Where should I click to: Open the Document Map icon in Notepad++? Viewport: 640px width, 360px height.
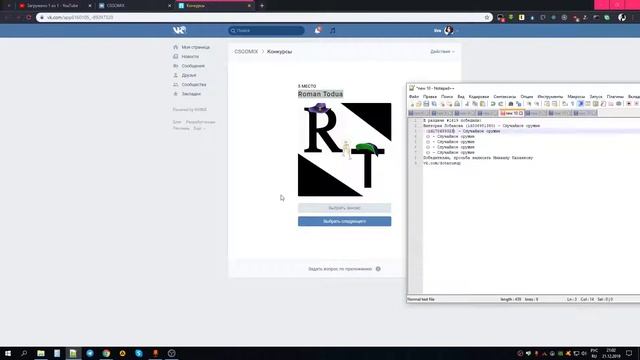coord(596,104)
